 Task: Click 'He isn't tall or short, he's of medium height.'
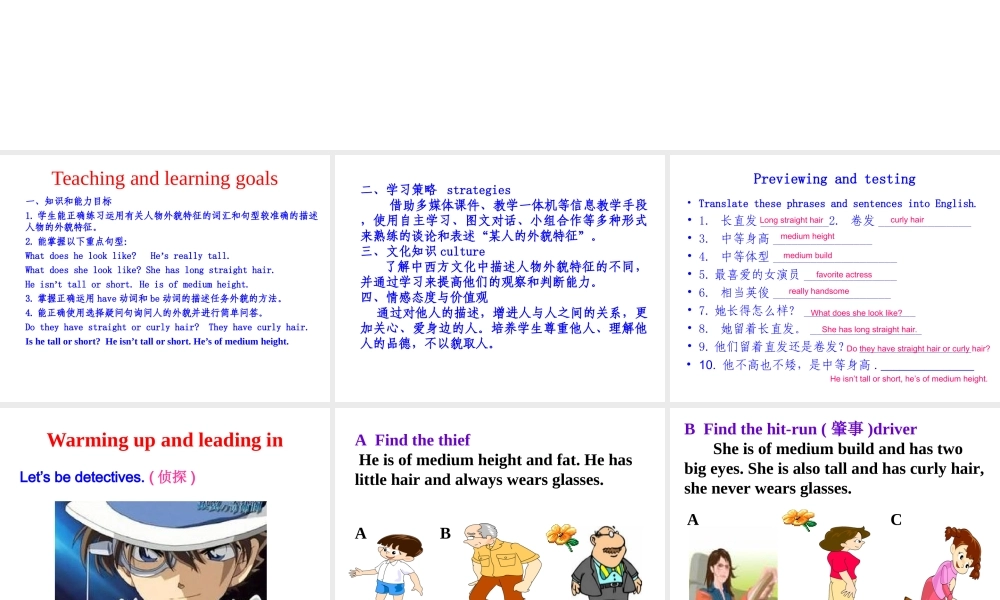(908, 379)
